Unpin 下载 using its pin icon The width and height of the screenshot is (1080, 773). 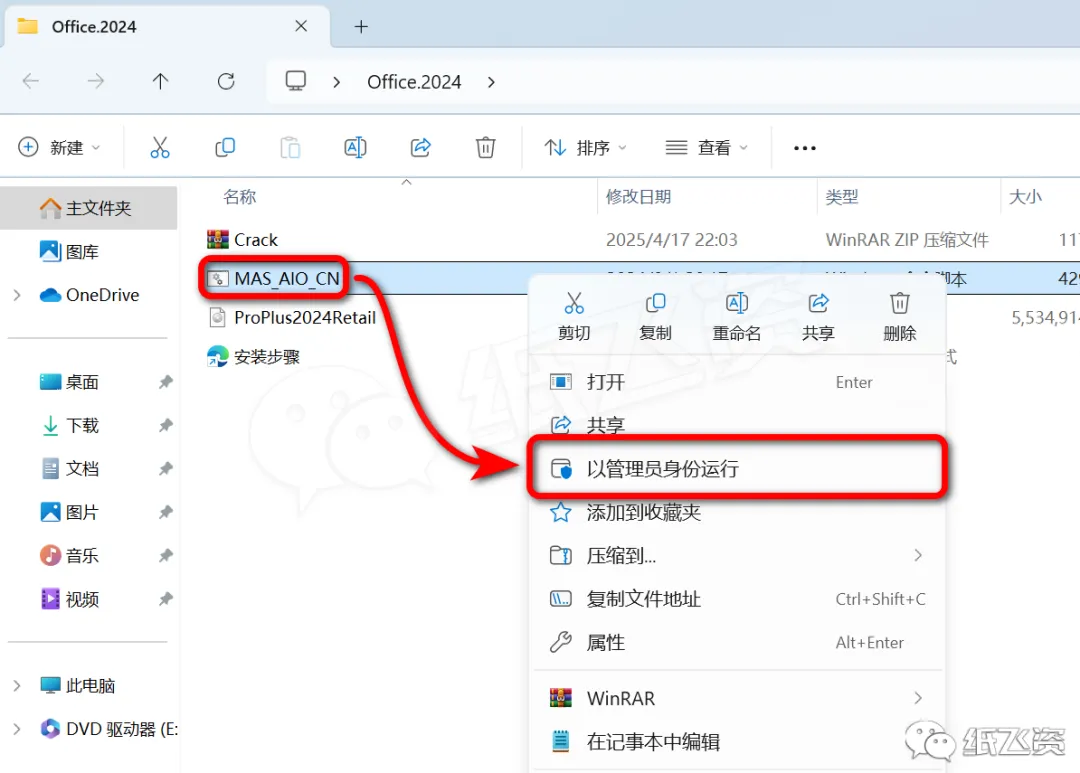click(165, 425)
